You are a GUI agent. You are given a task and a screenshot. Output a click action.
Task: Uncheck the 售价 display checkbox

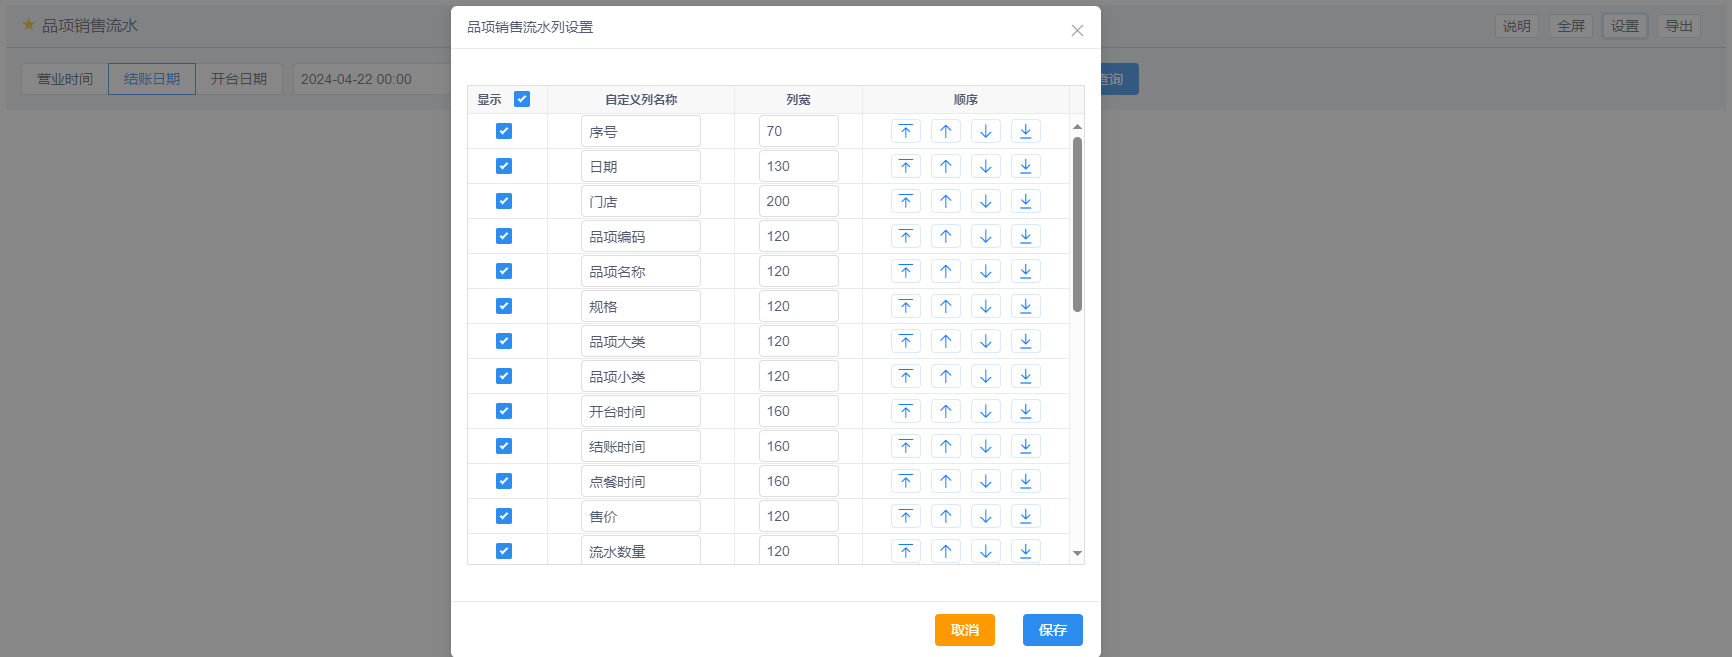point(504,516)
